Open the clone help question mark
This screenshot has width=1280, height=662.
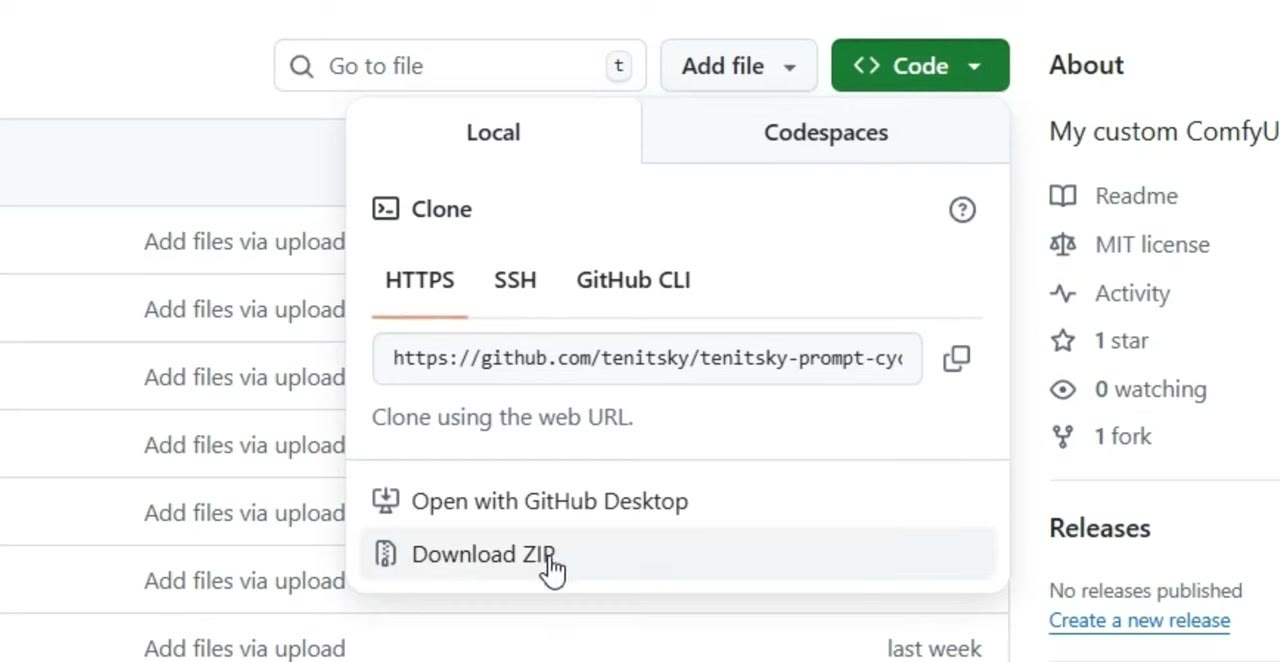pyautogui.click(x=962, y=209)
